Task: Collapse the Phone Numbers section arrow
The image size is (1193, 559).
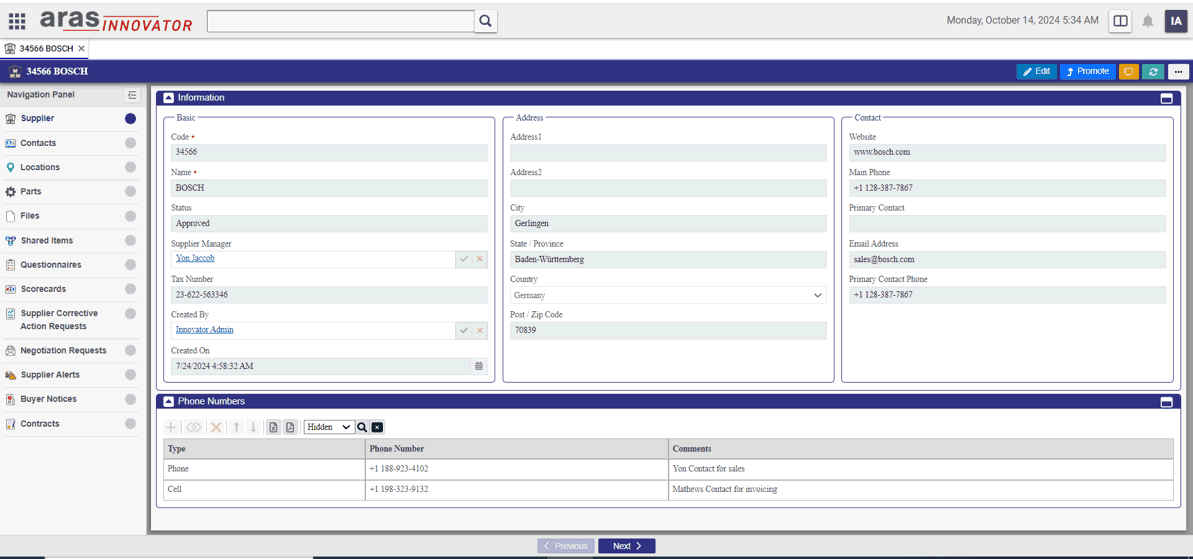Action: (x=168, y=401)
